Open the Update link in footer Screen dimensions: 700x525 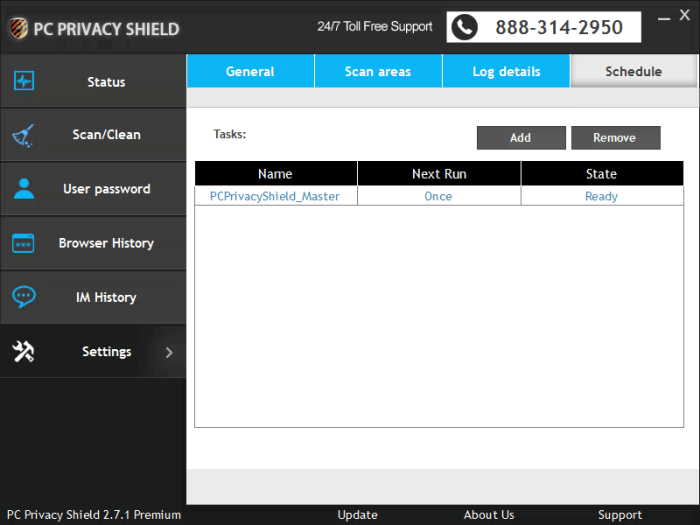point(358,515)
